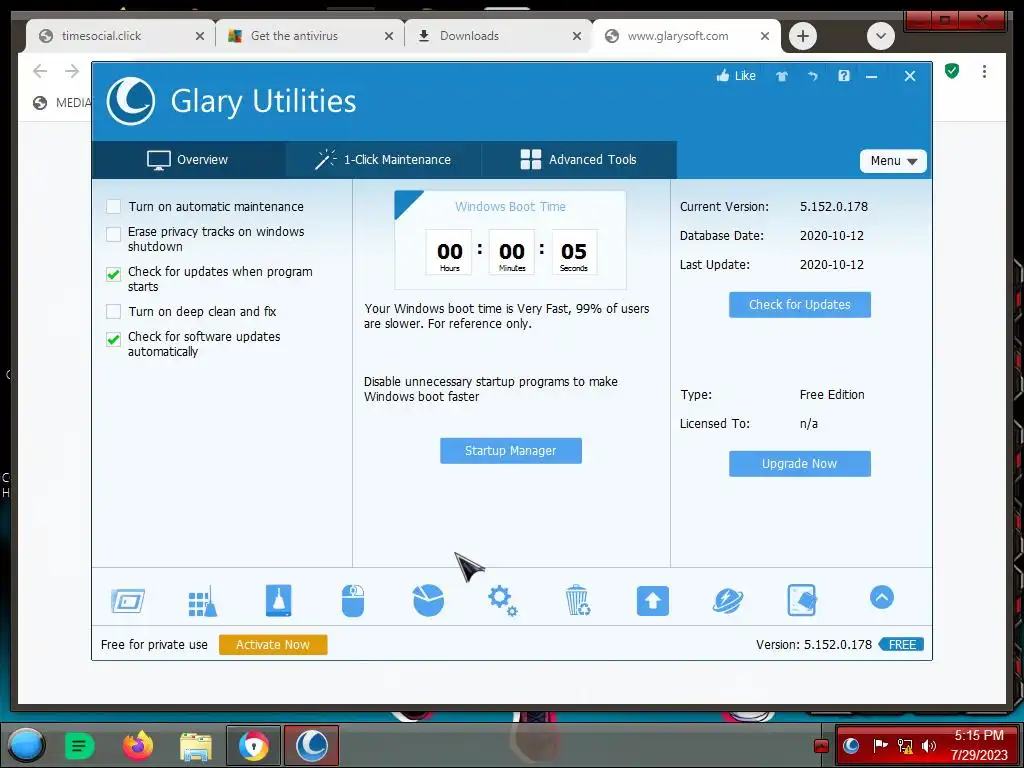1024x768 pixels.
Task: Open File Explorer folder in taskbar
Action: click(196, 746)
